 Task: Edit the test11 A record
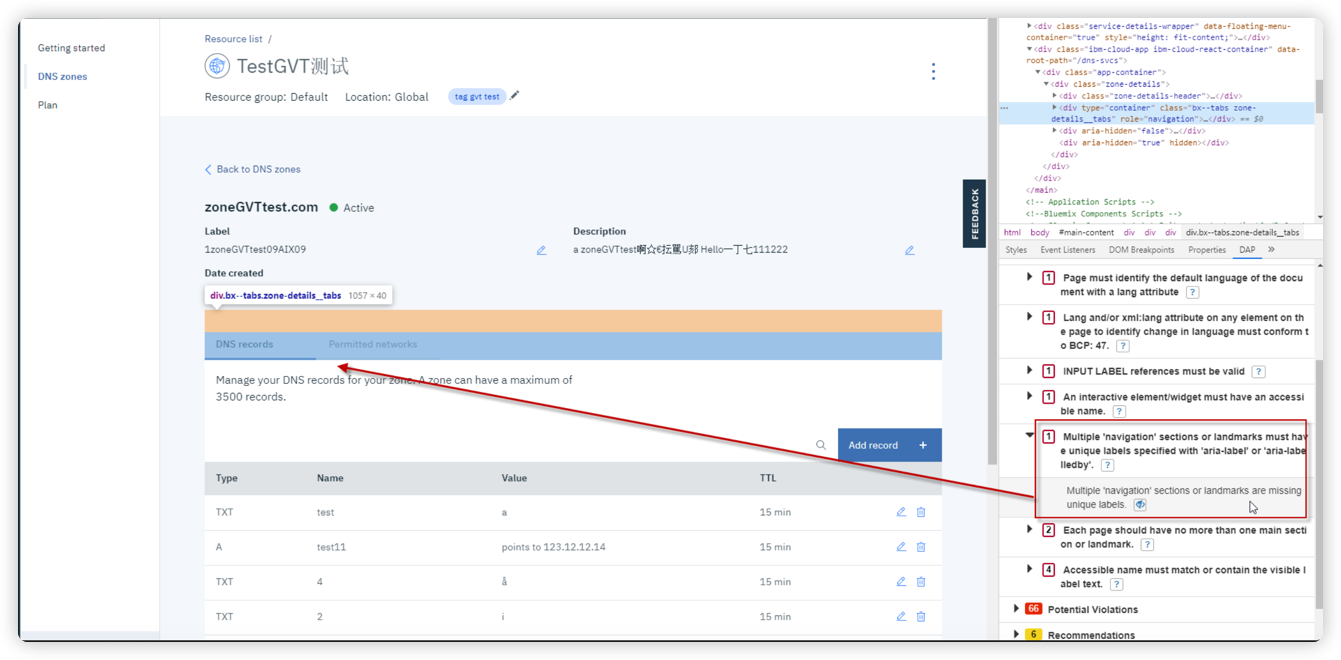click(901, 547)
